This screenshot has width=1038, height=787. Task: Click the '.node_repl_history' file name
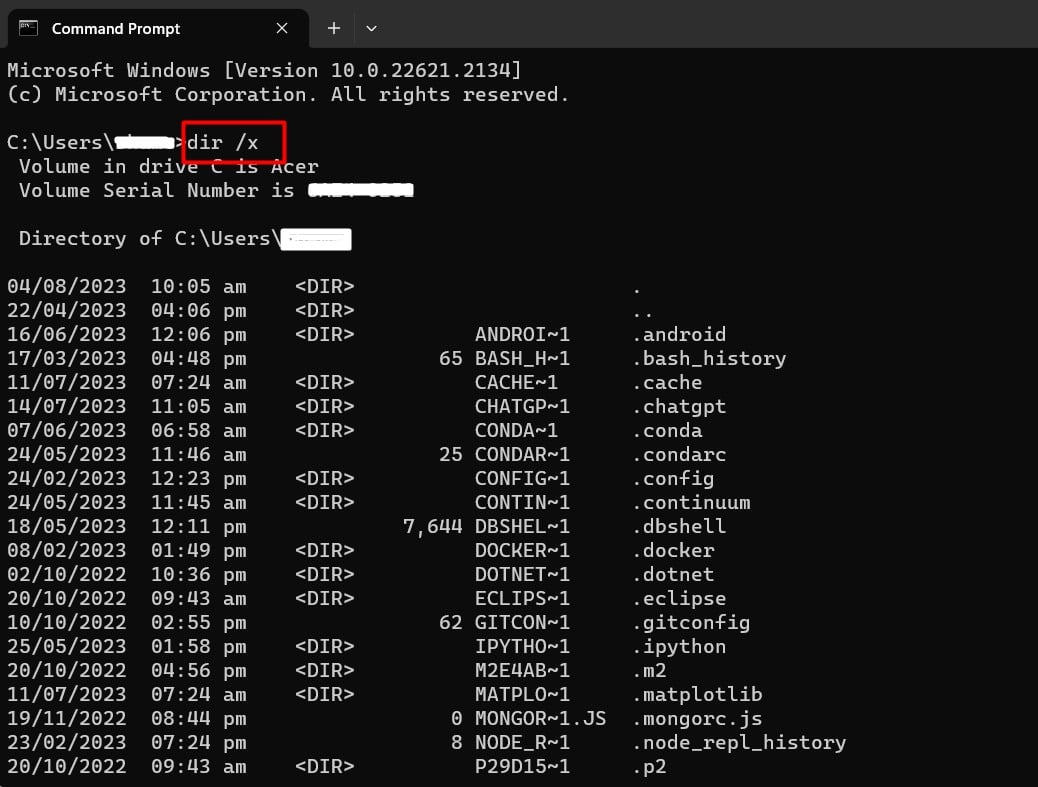click(739, 743)
